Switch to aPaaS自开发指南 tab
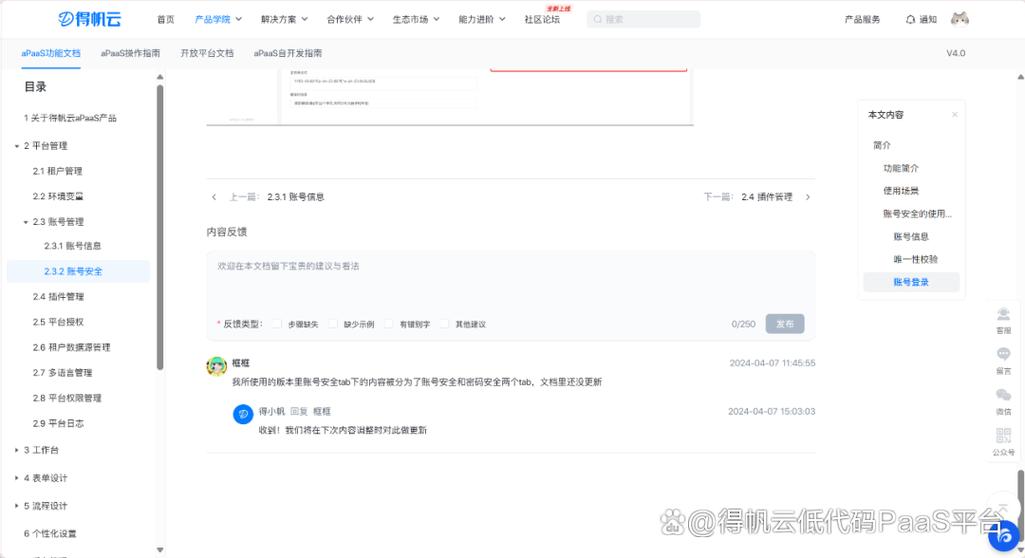This screenshot has height=558, width=1025. point(288,54)
